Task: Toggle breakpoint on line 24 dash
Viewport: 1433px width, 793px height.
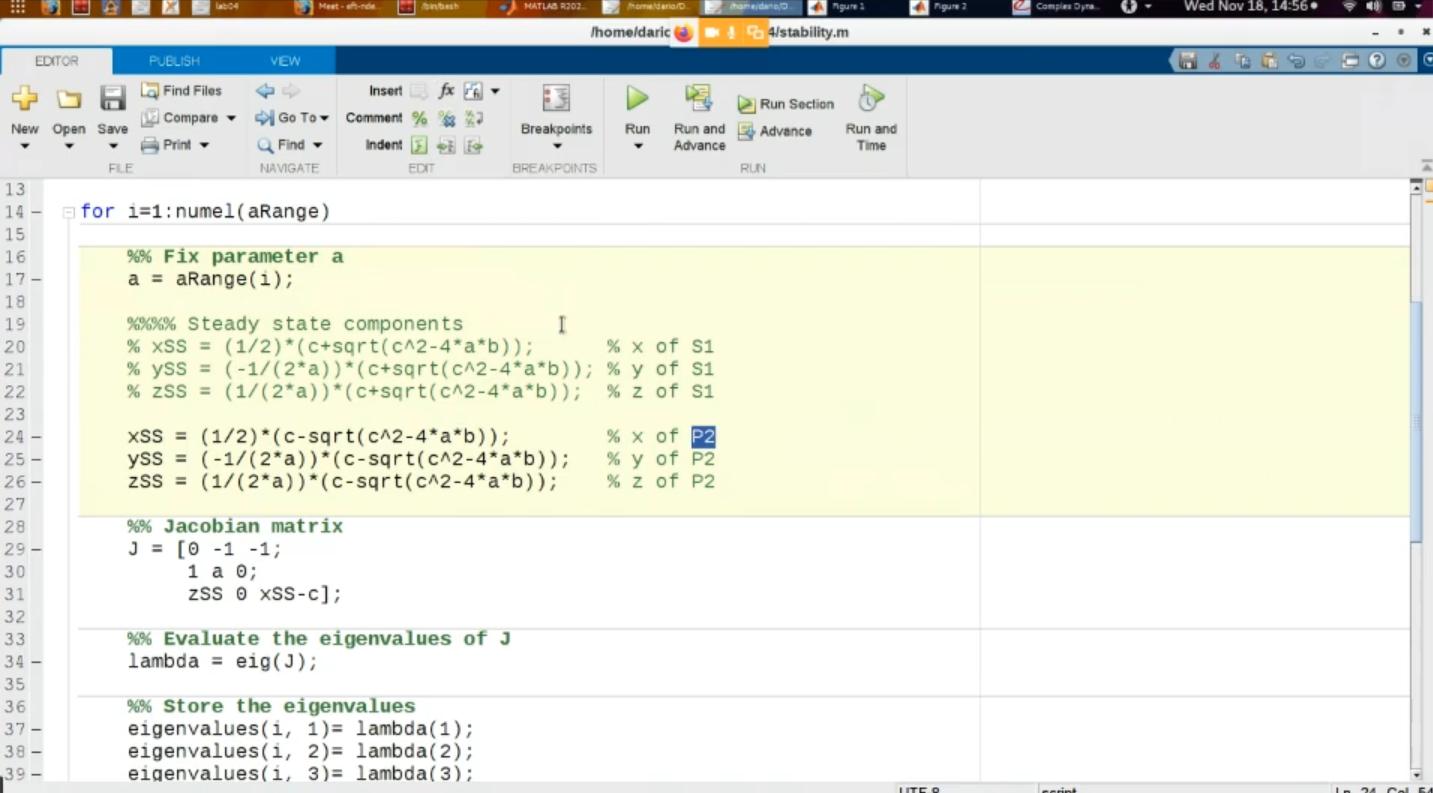Action: click(36, 437)
